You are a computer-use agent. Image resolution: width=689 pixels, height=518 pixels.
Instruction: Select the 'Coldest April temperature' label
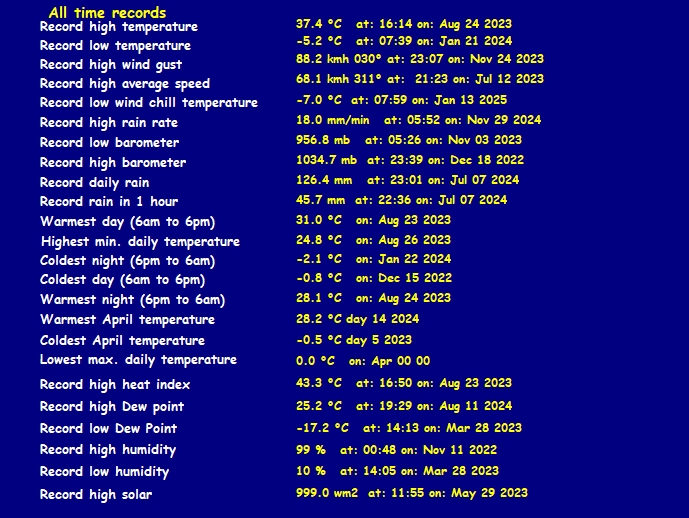click(122, 341)
